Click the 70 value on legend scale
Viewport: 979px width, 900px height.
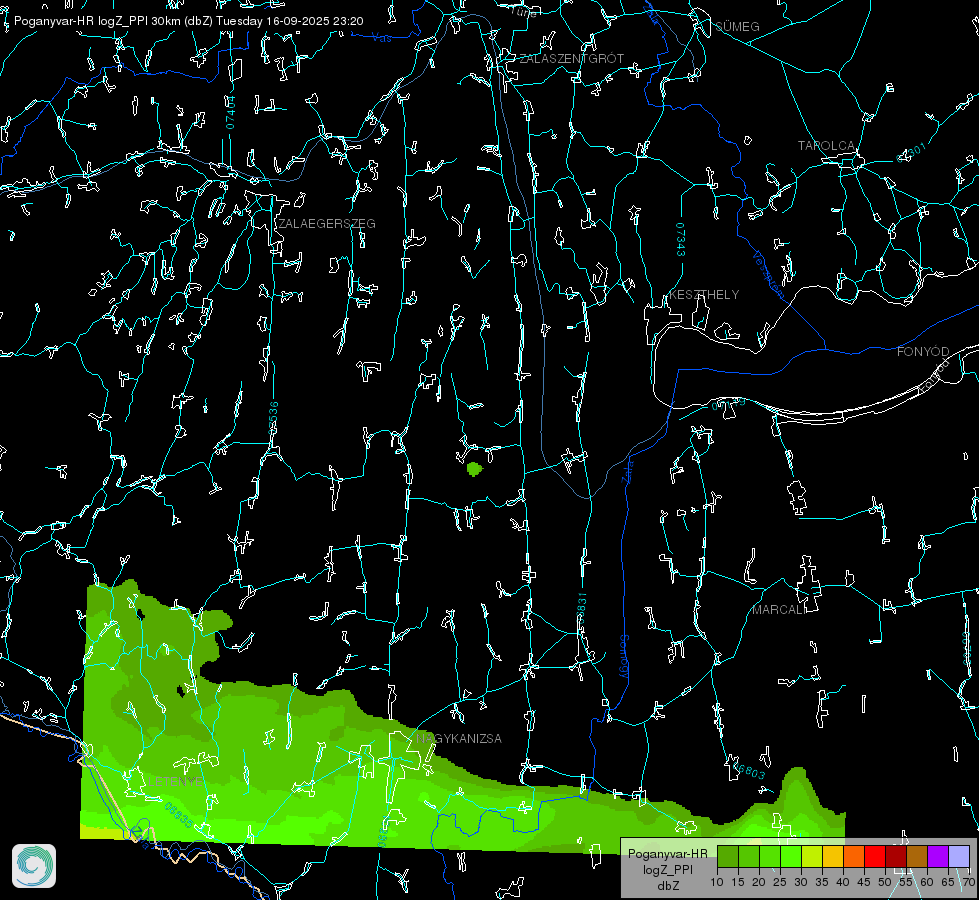point(968,883)
